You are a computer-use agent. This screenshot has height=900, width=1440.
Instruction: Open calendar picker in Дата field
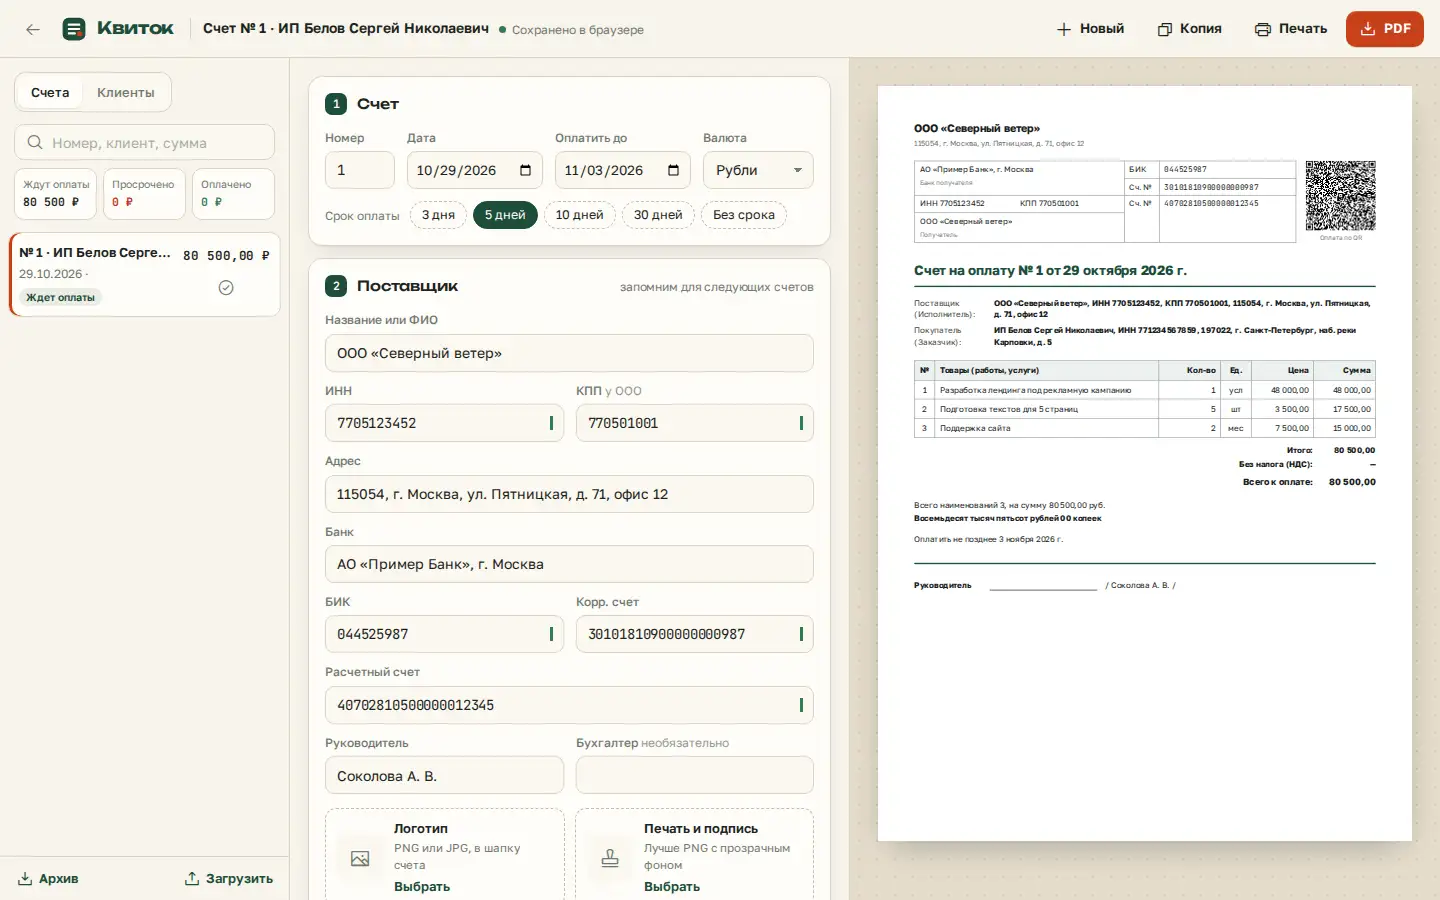(x=526, y=170)
